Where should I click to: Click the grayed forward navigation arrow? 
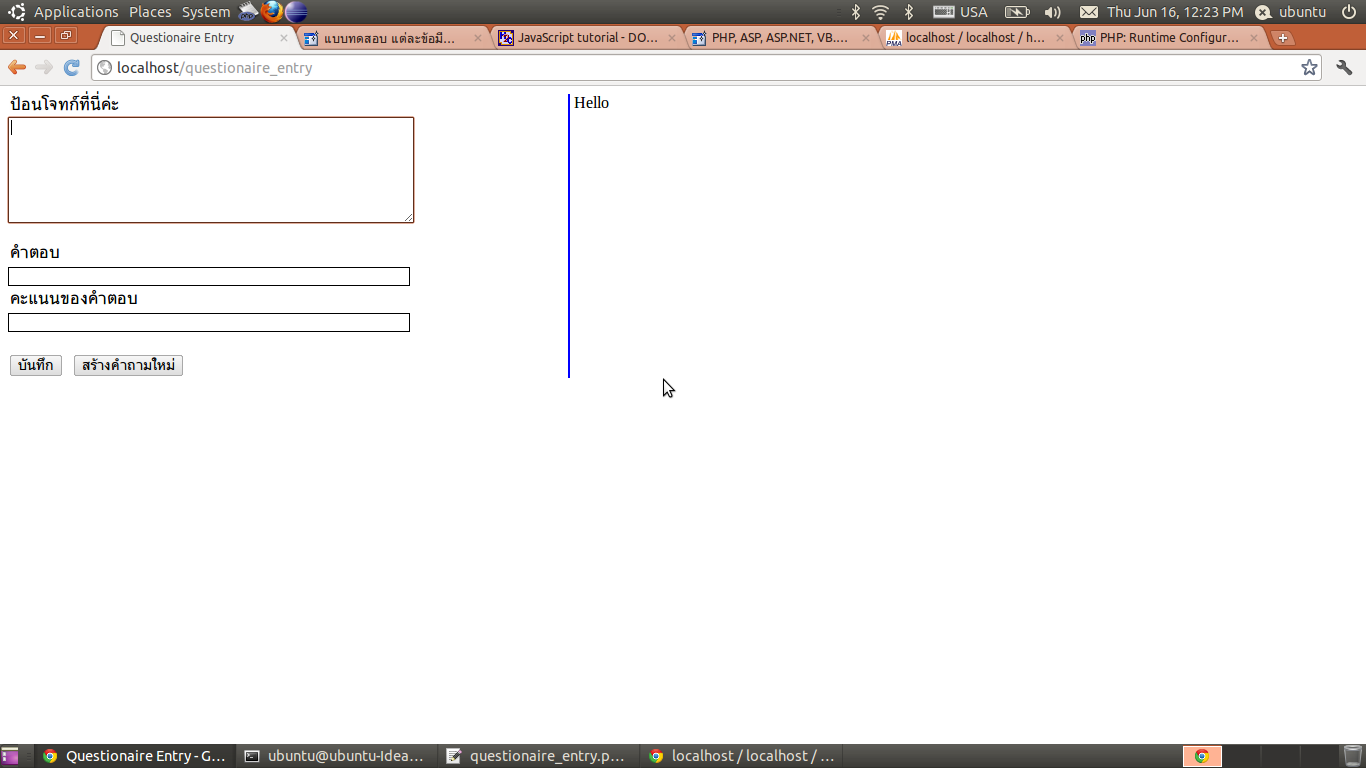click(44, 67)
